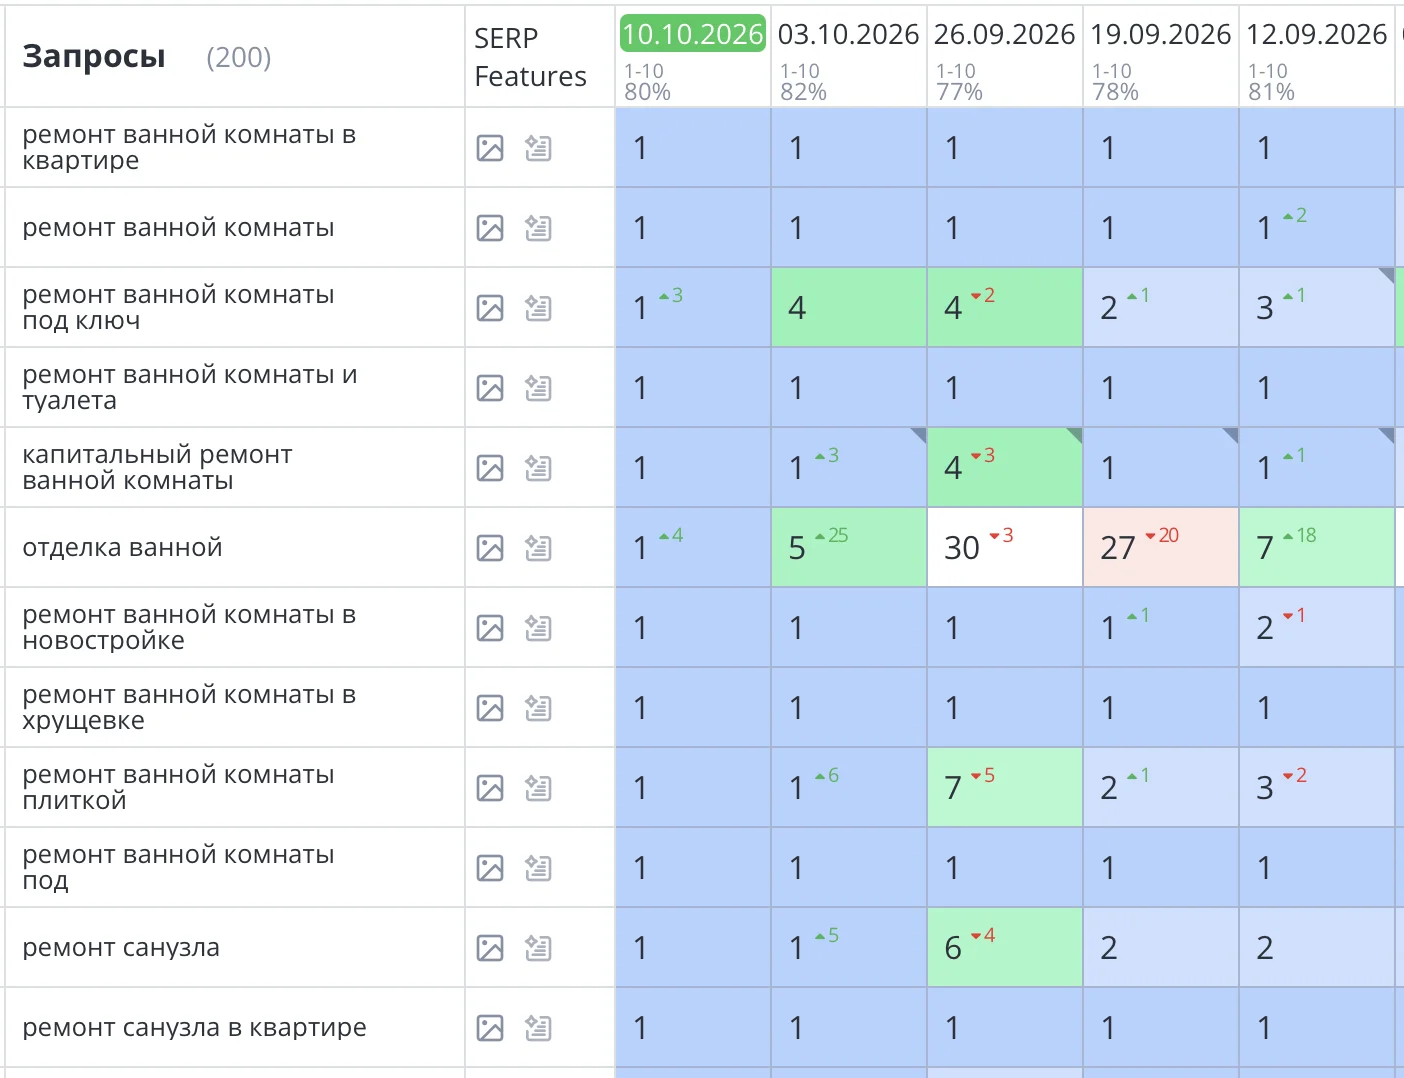Viewport: 1404px width, 1078px height.
Task: Open the query 'капитальный ремонт ванной комнаты'
Action: pos(157,468)
